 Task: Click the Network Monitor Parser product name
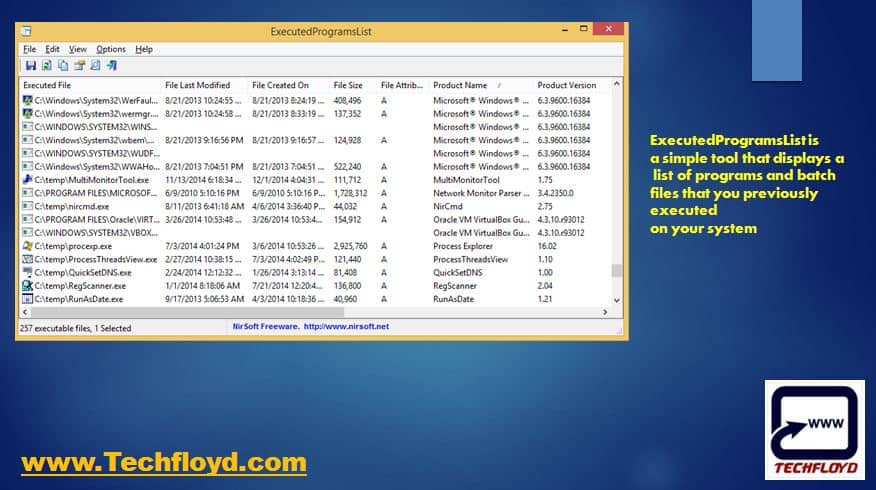(x=481, y=193)
